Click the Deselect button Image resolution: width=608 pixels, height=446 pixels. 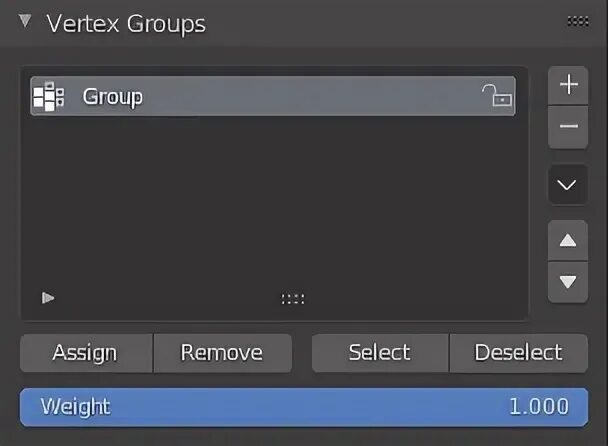[519, 353]
